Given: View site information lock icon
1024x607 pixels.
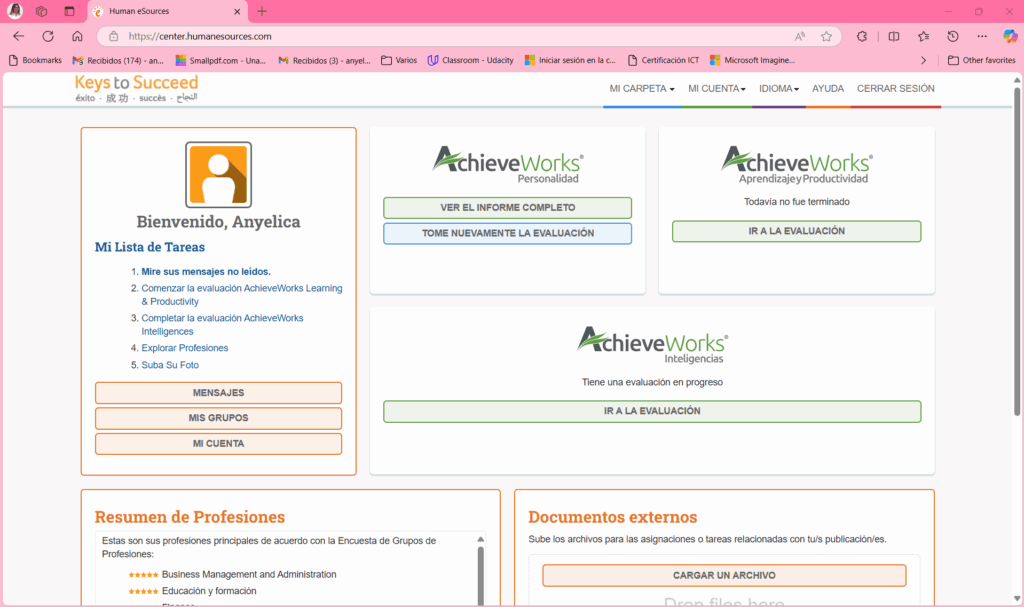Looking at the screenshot, I should (x=113, y=37).
